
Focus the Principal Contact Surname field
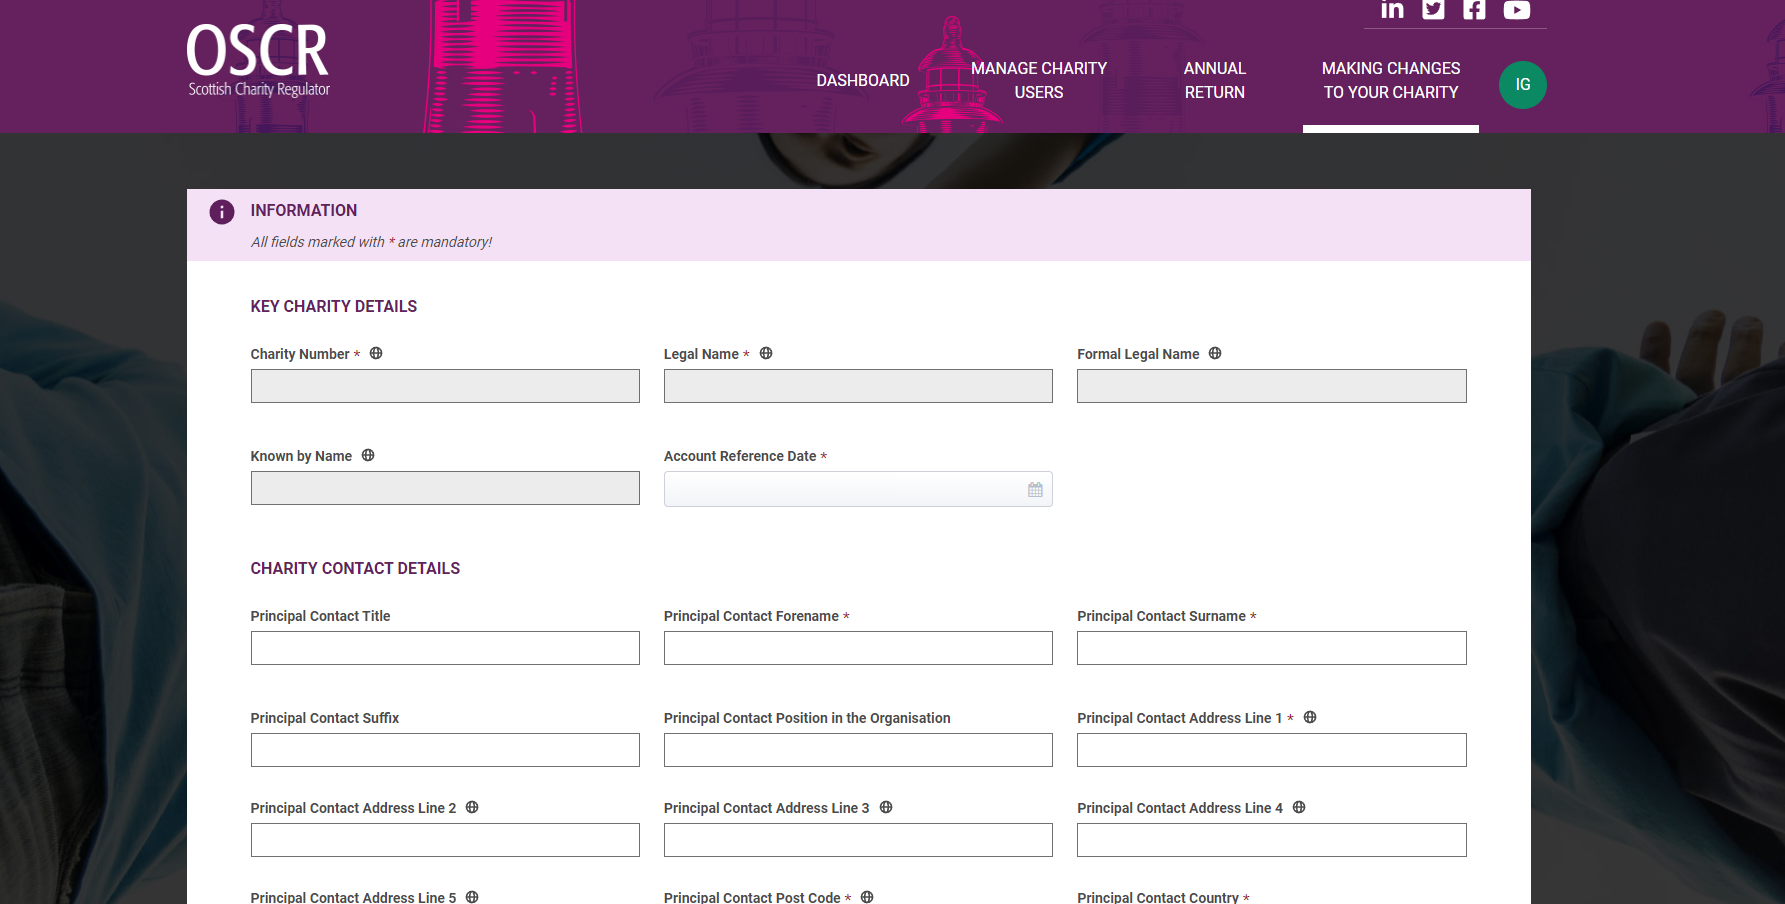[x=1272, y=648]
